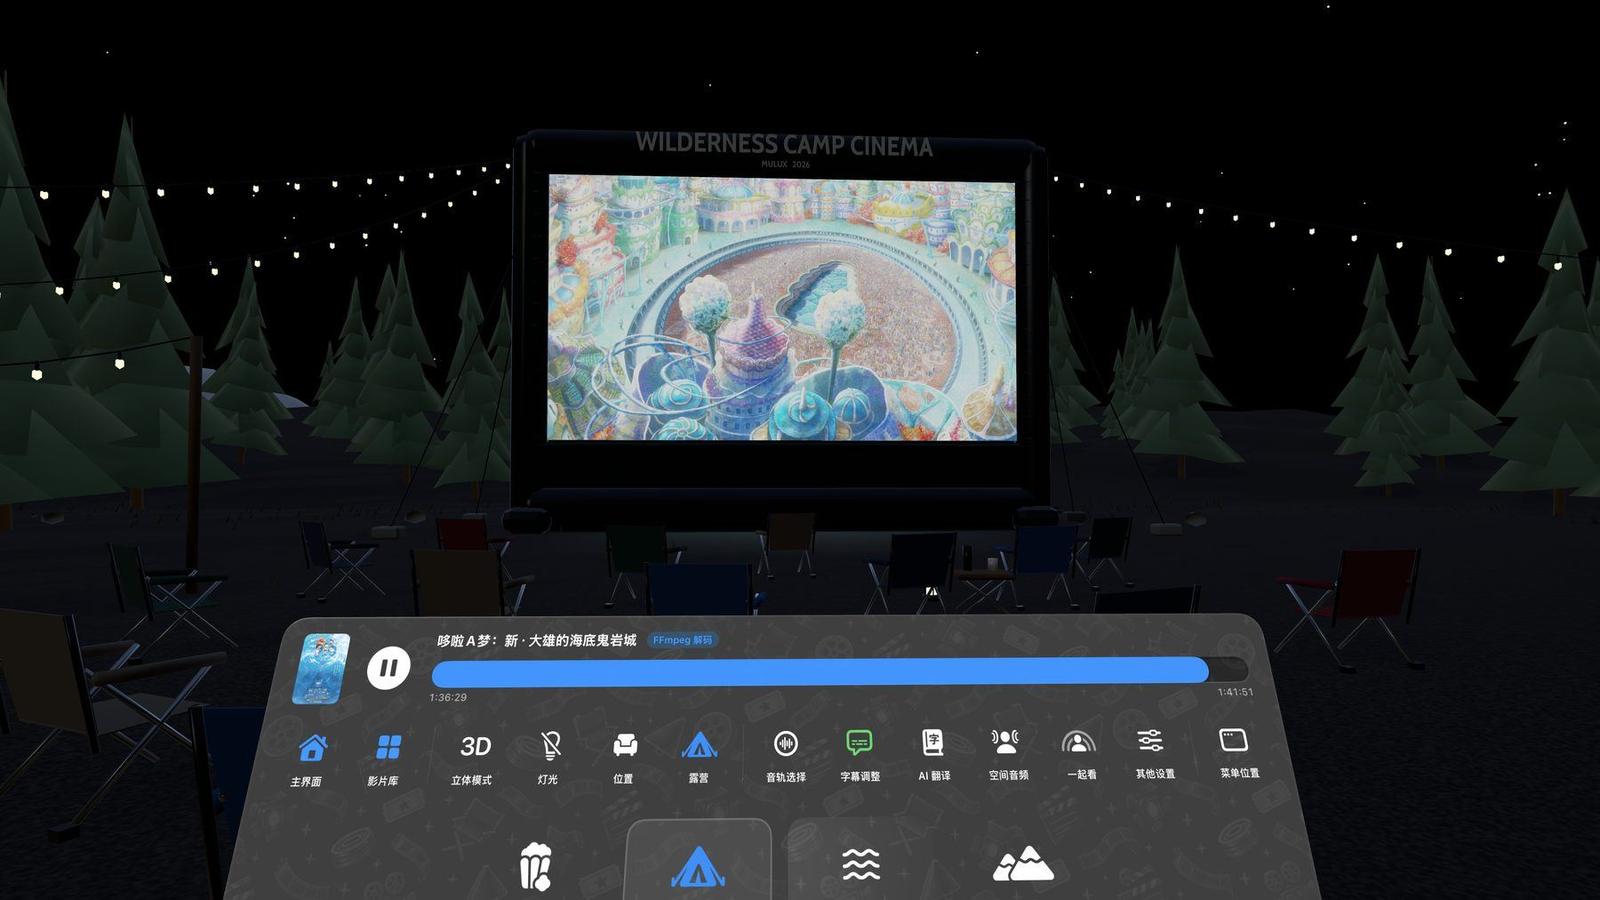Click the total duration 1:41:51
1600x900 pixels.
(1235, 692)
